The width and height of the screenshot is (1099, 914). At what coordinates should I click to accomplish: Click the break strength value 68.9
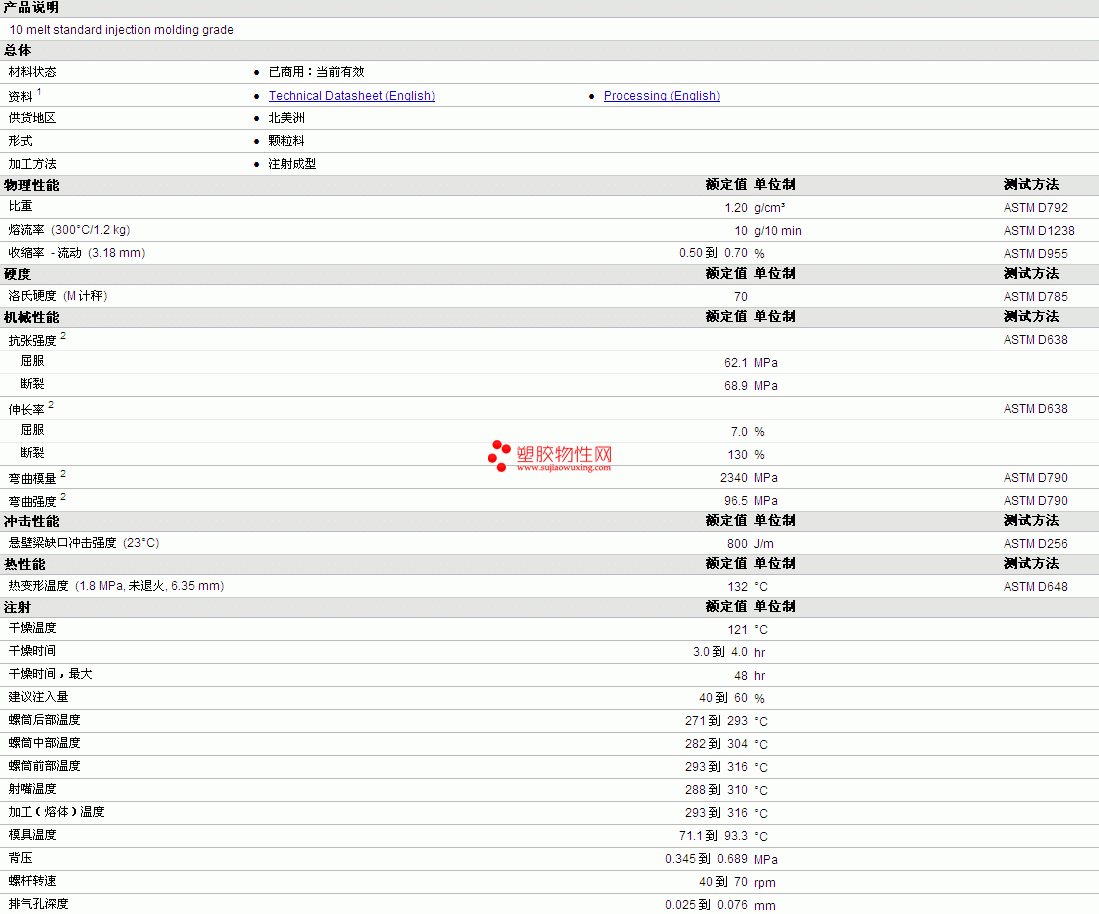[736, 386]
